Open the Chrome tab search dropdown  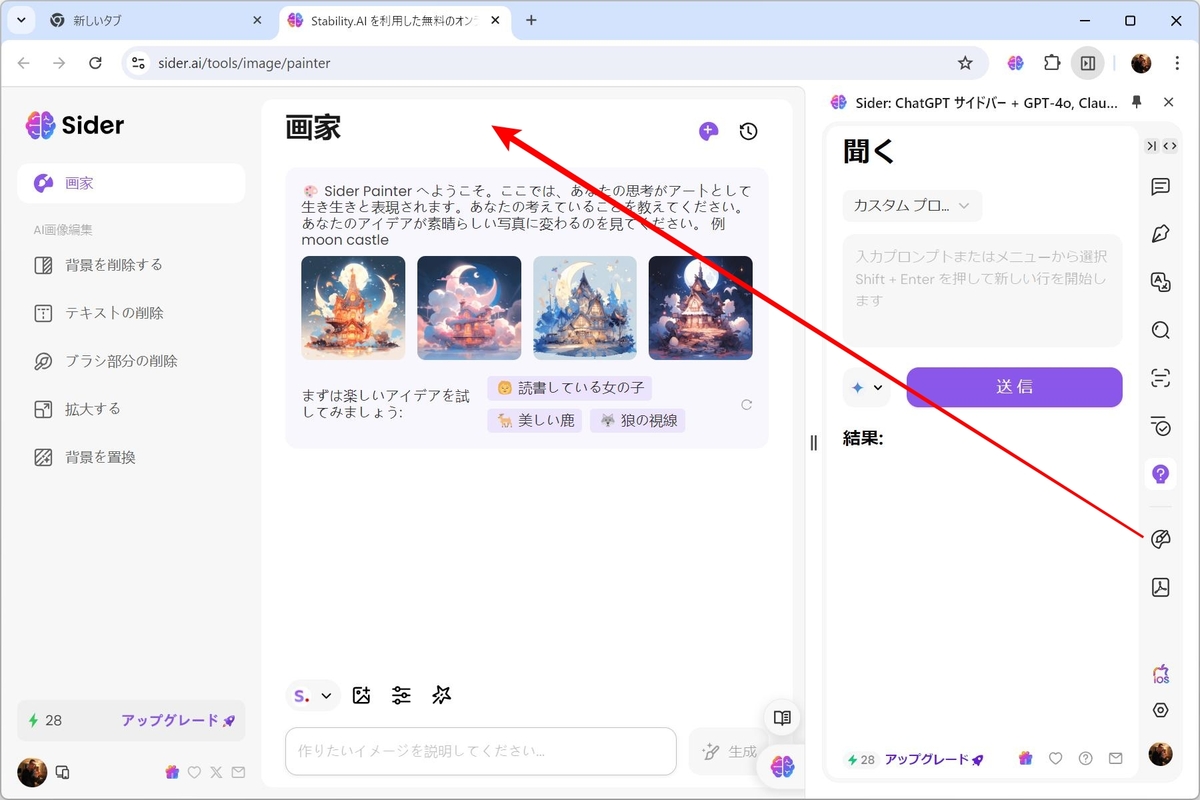click(x=22, y=20)
